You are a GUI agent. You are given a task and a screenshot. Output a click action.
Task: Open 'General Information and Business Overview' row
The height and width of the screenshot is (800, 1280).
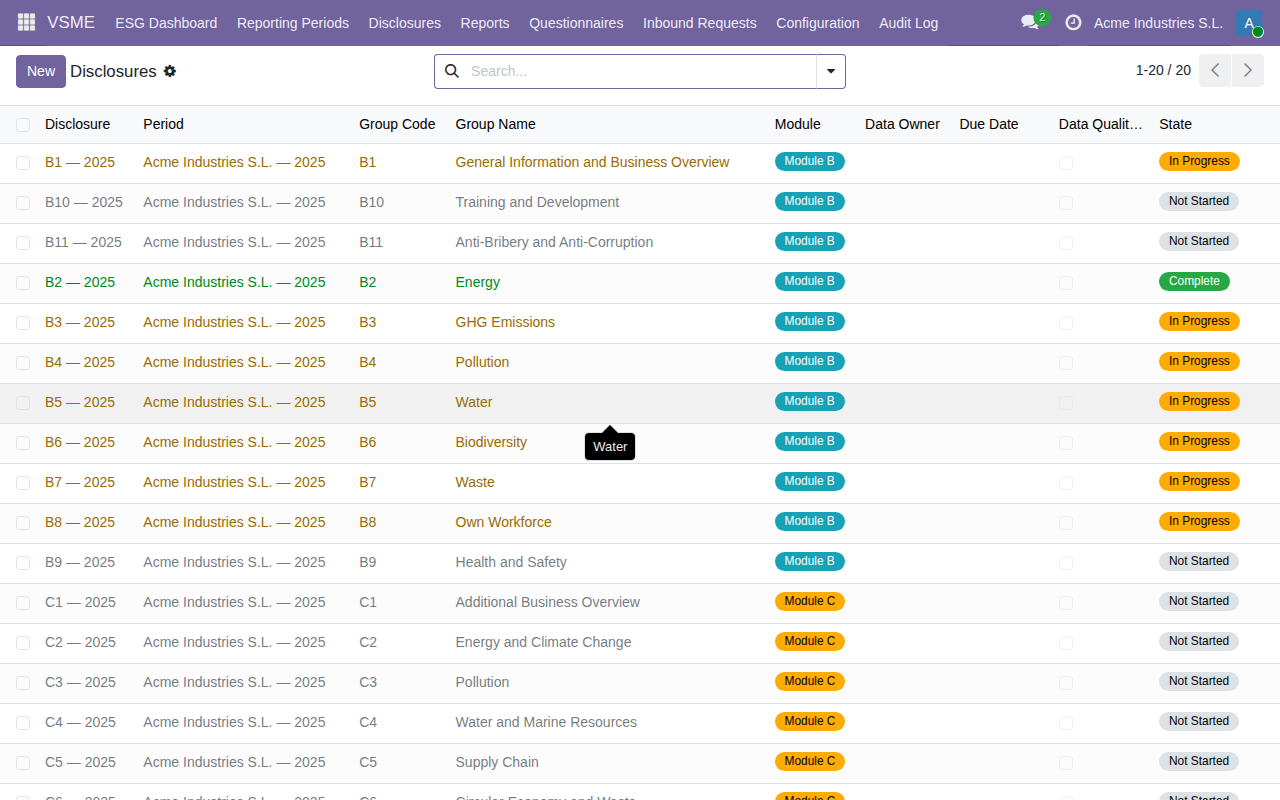coord(640,162)
